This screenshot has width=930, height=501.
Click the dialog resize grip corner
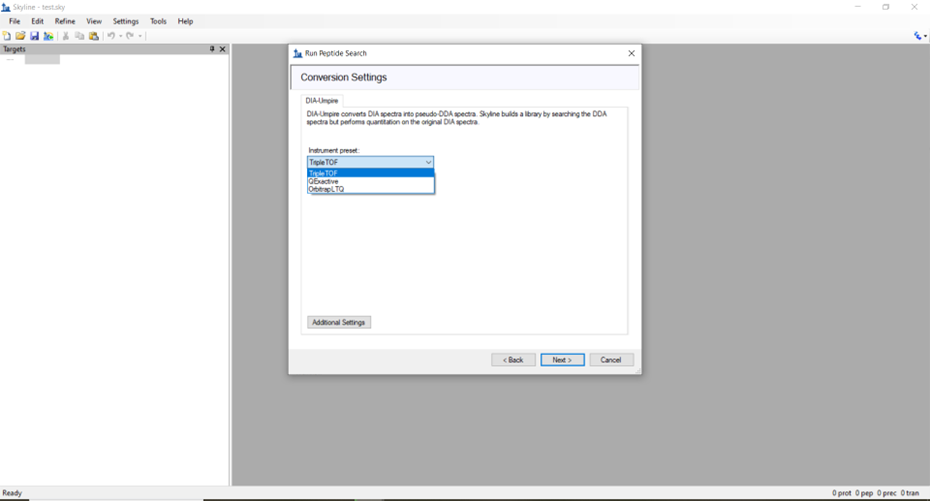click(638, 371)
